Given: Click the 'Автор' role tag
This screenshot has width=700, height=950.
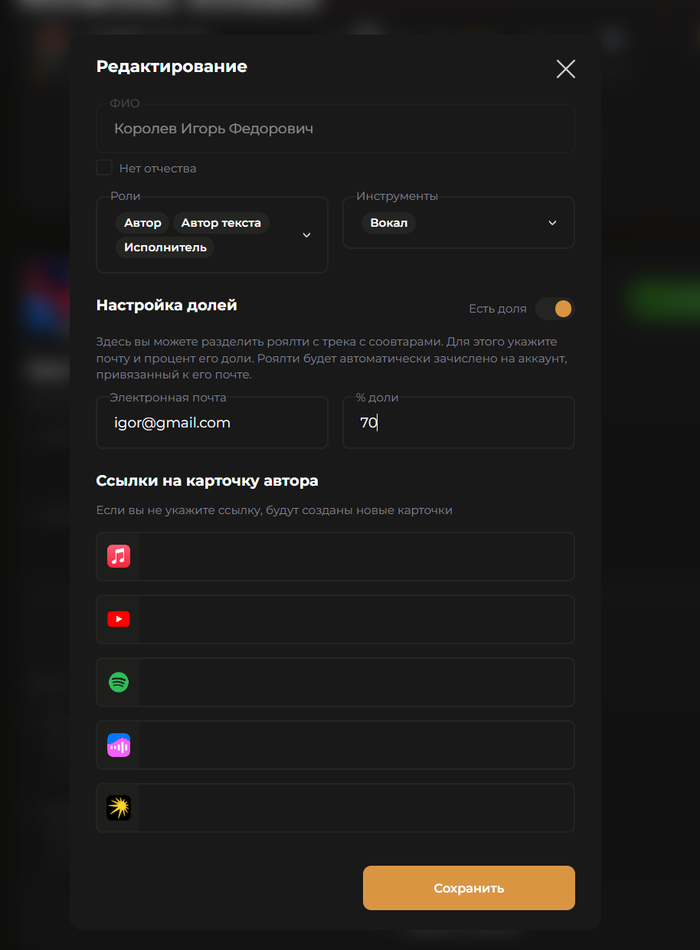Looking at the screenshot, I should click(x=142, y=223).
